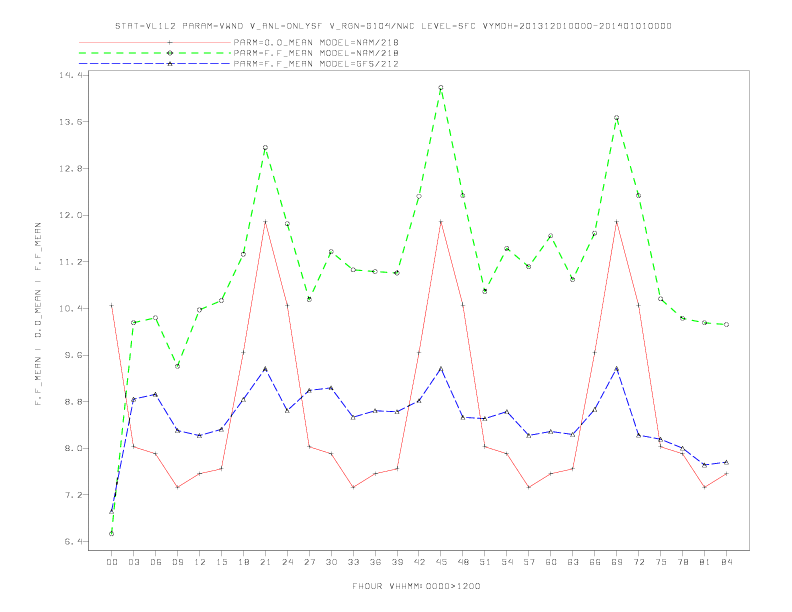Image resolution: width=792 pixels, height=612 pixels.
Task: Click green NAM peak circle at hour 21
Action: [265, 148]
